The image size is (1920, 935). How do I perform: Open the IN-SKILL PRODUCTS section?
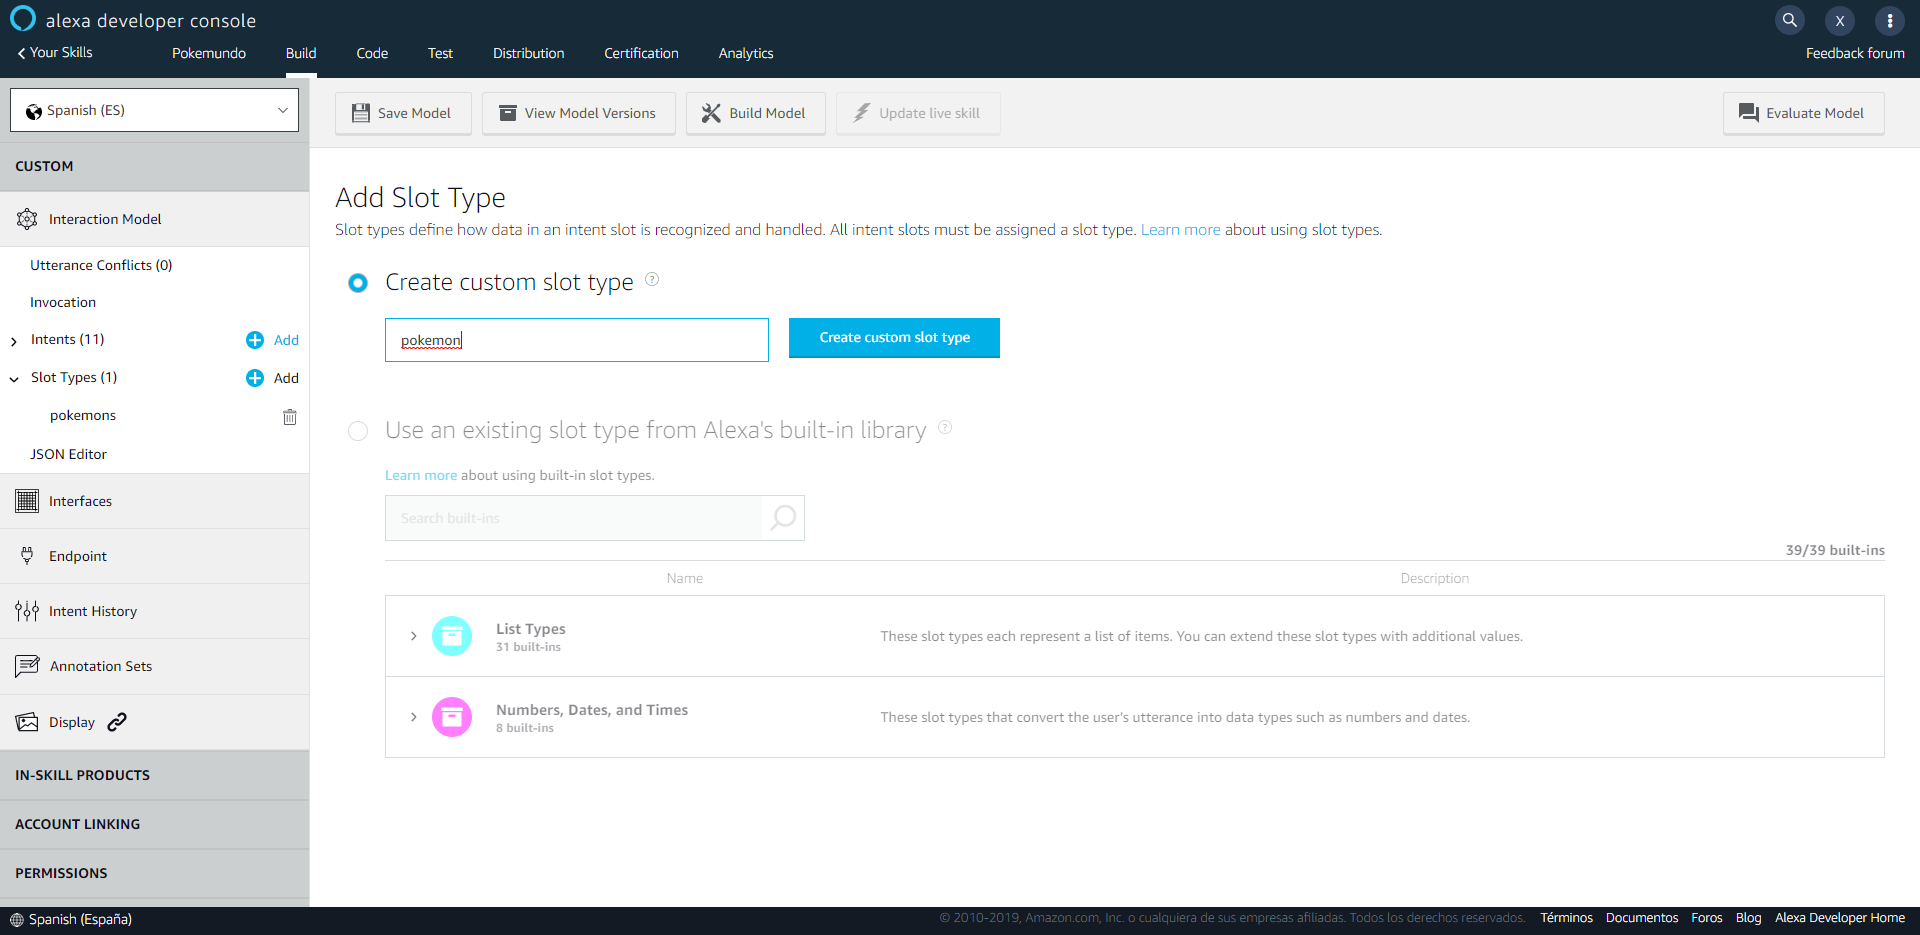(x=155, y=775)
